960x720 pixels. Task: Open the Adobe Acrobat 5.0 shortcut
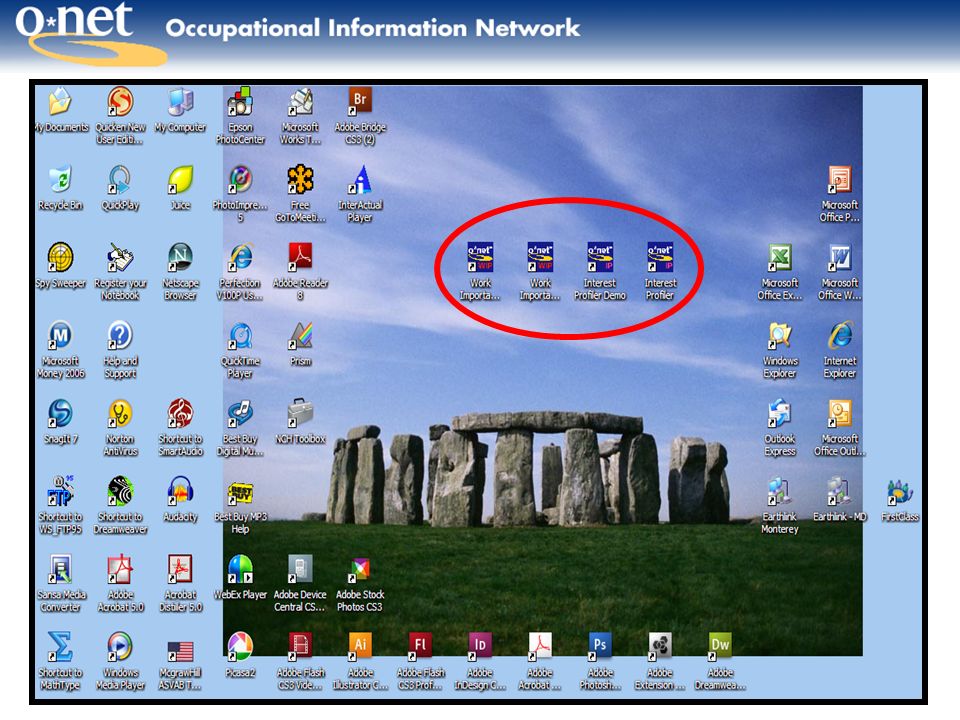click(x=120, y=569)
